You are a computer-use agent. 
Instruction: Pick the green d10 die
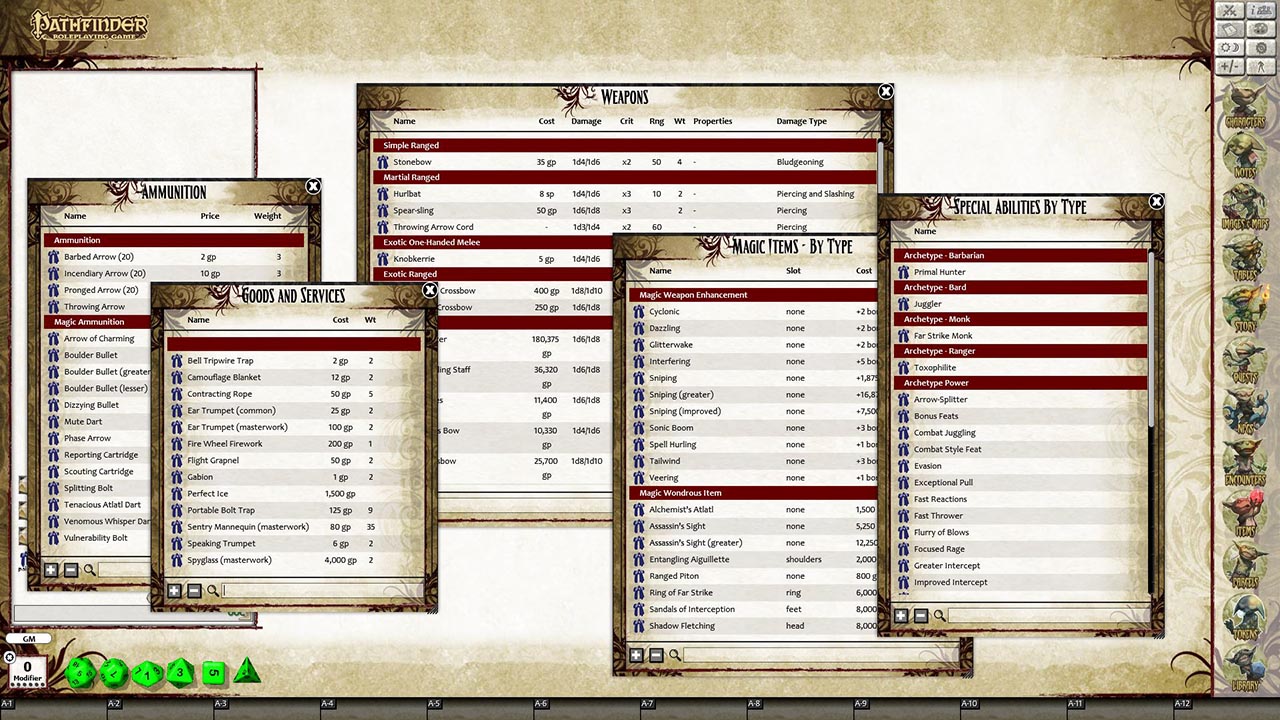coord(148,672)
